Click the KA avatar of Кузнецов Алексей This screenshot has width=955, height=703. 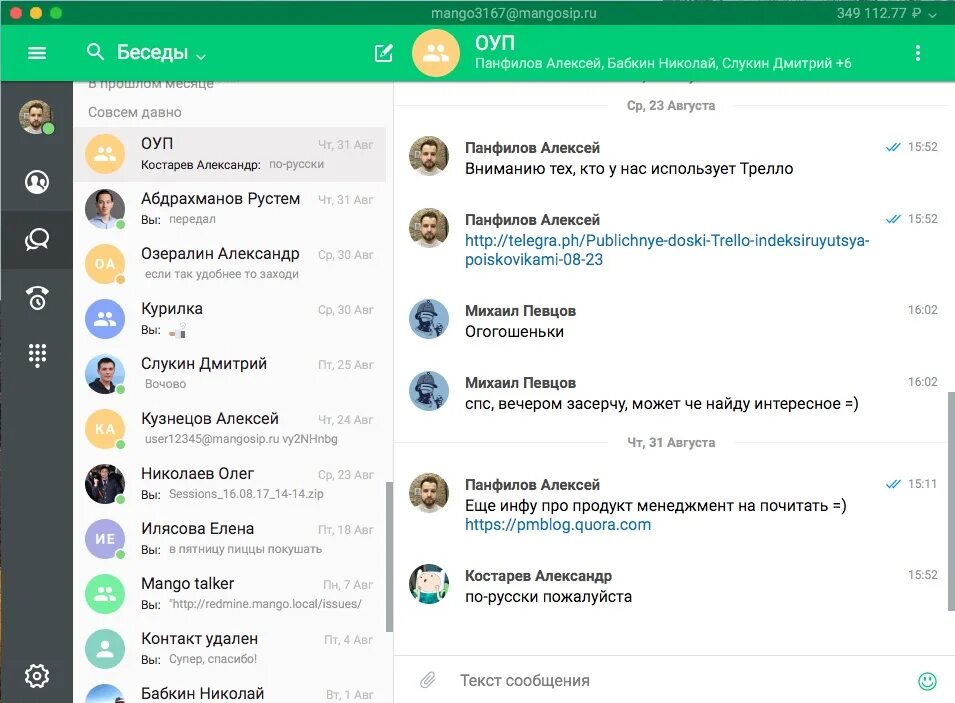tap(105, 428)
